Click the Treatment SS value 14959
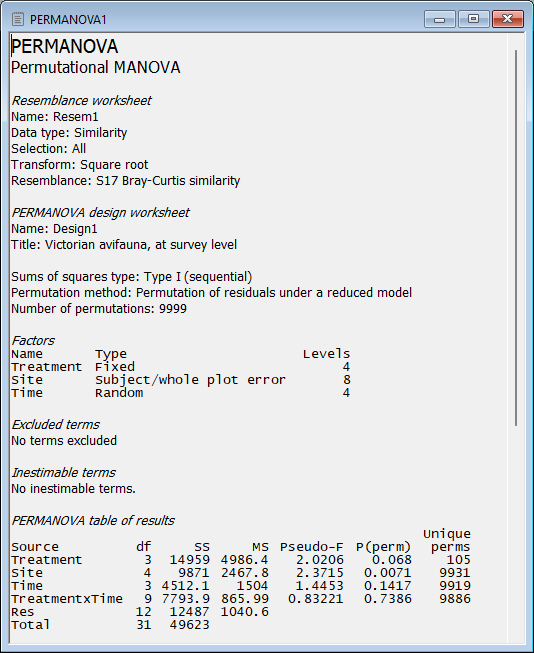 [x=190, y=560]
